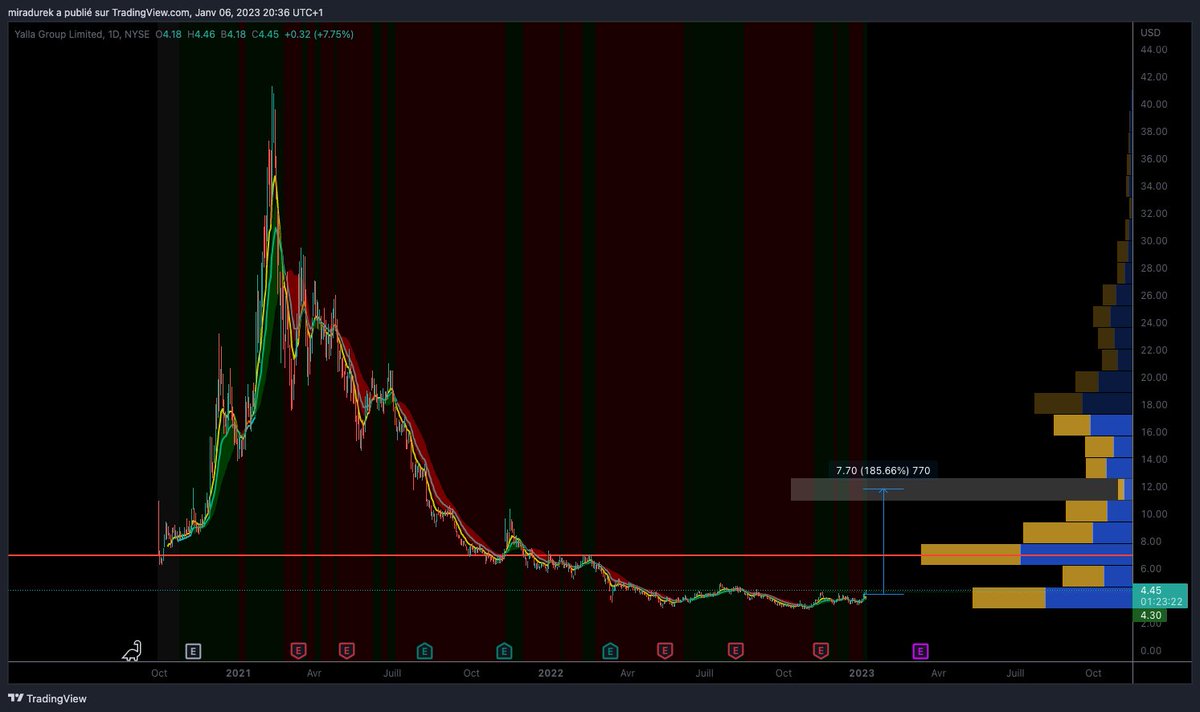Open the red E marker before Oct 2022 label

(x=736, y=651)
